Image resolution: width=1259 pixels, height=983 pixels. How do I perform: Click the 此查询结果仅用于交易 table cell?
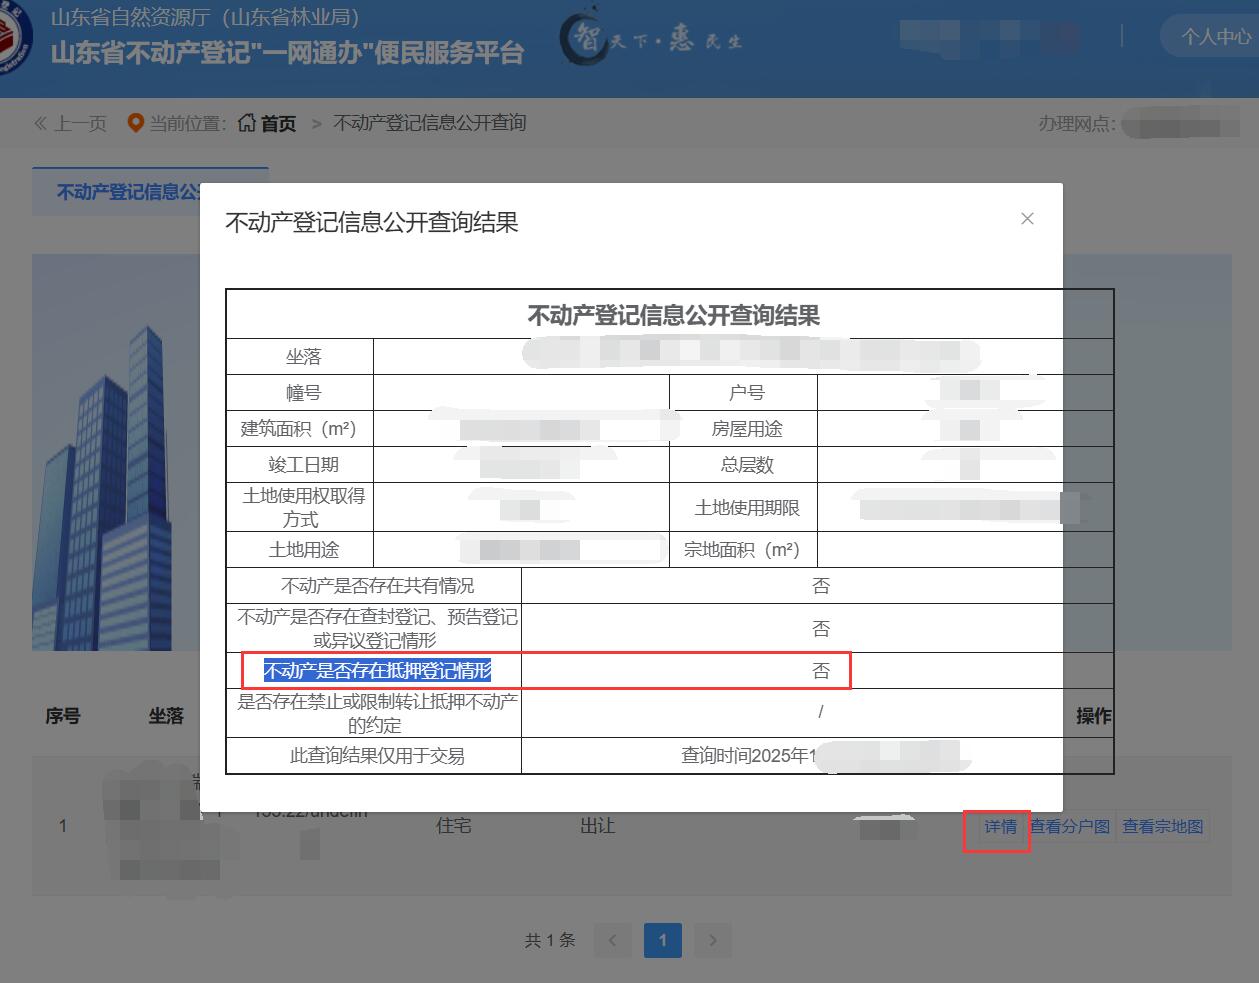[376, 756]
